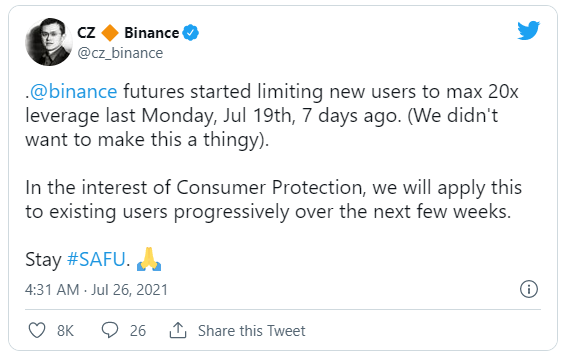Open the #SAFU hashtag link
577x362 pixels.
click(96, 259)
